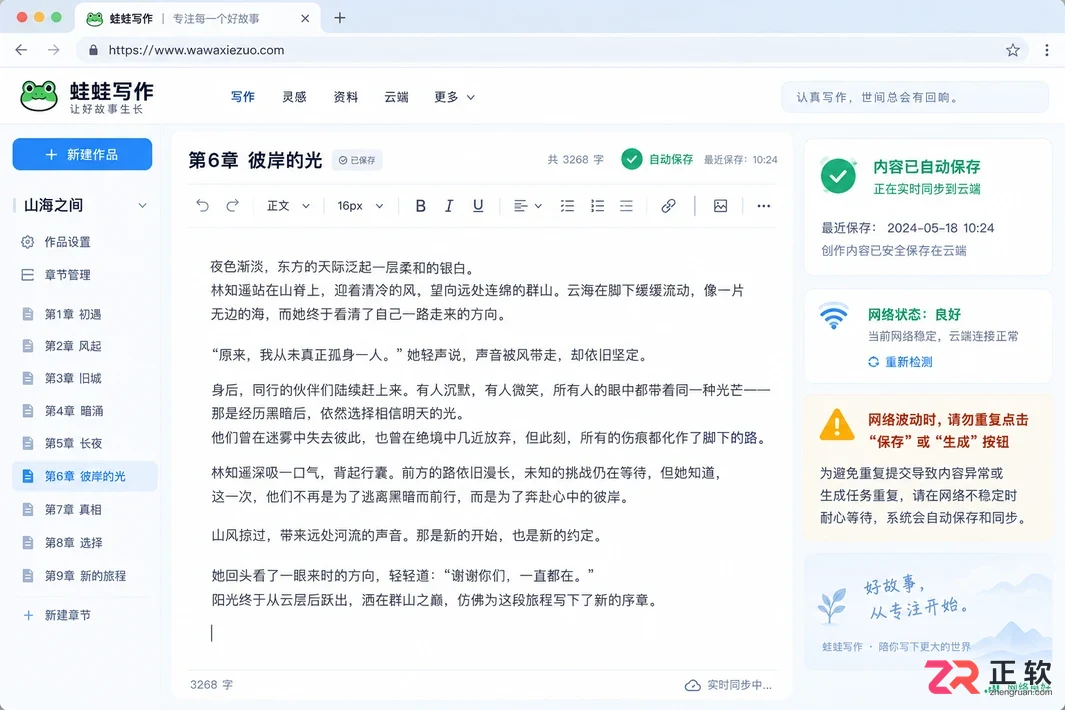
Task: Open the text alignment dropdown
Action: point(527,206)
